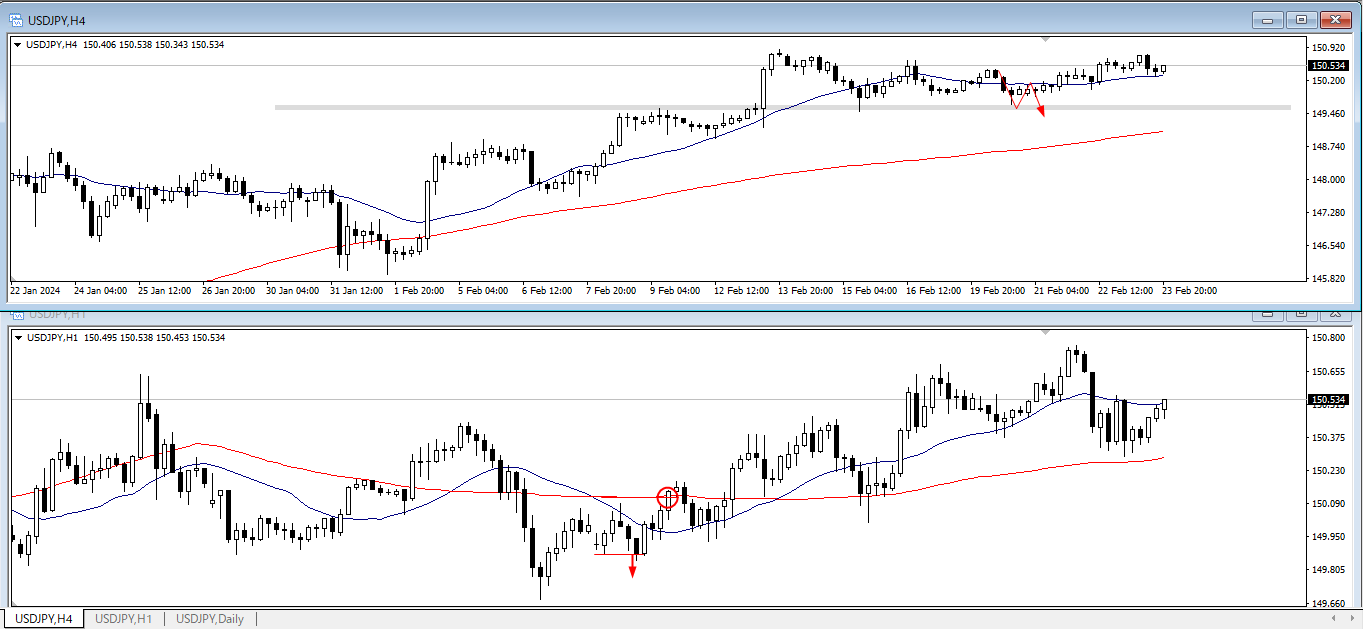Expand the USDJPY,H1 chart header arrow
1363x630 pixels.
(18, 338)
